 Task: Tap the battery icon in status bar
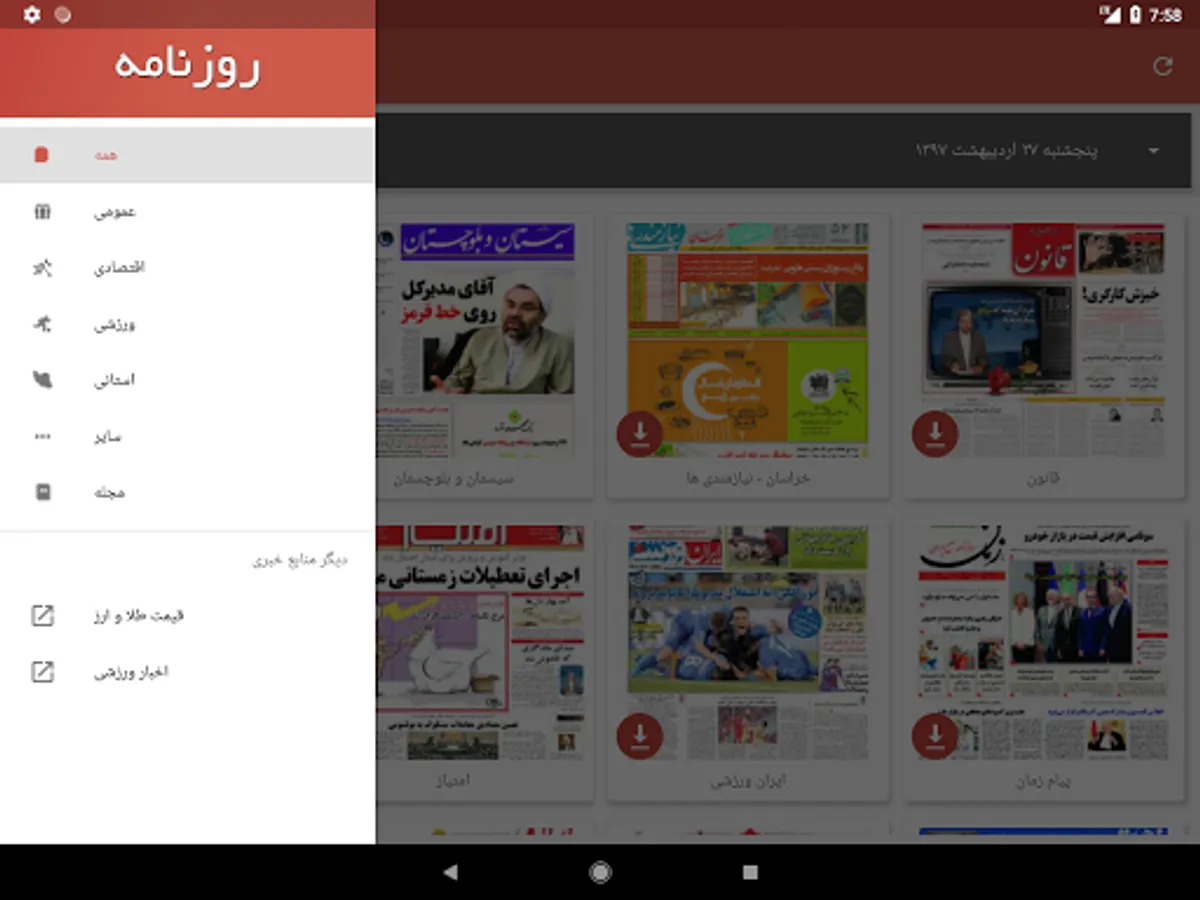coord(1134,14)
